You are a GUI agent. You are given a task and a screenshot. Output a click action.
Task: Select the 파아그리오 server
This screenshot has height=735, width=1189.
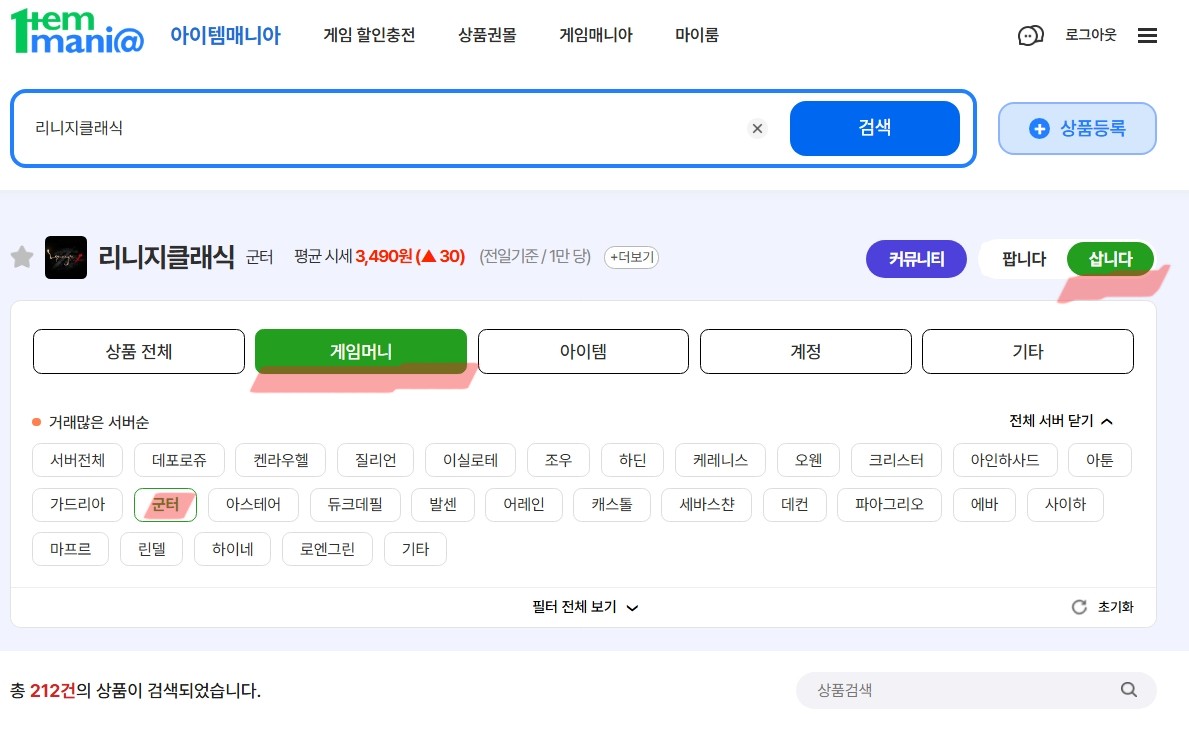[x=889, y=504]
